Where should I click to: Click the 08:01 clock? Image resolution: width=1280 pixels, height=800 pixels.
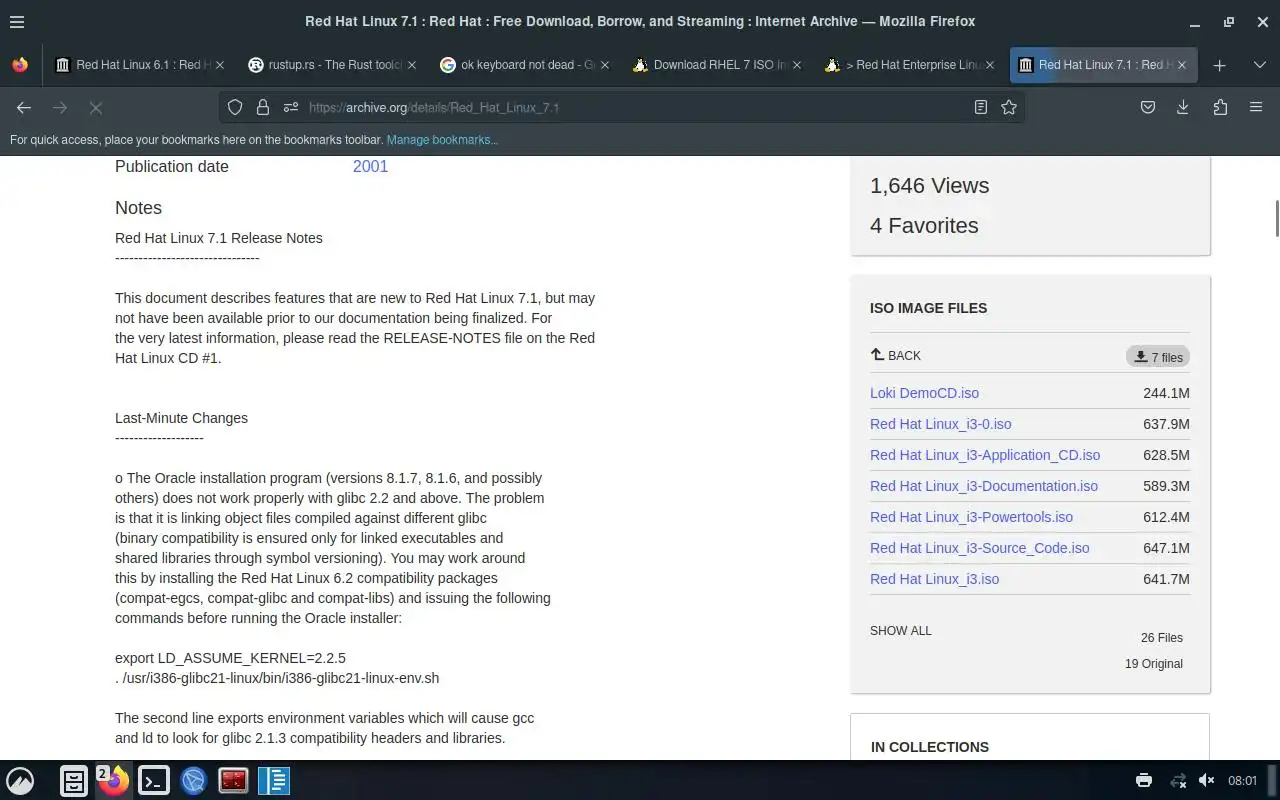(x=1242, y=781)
